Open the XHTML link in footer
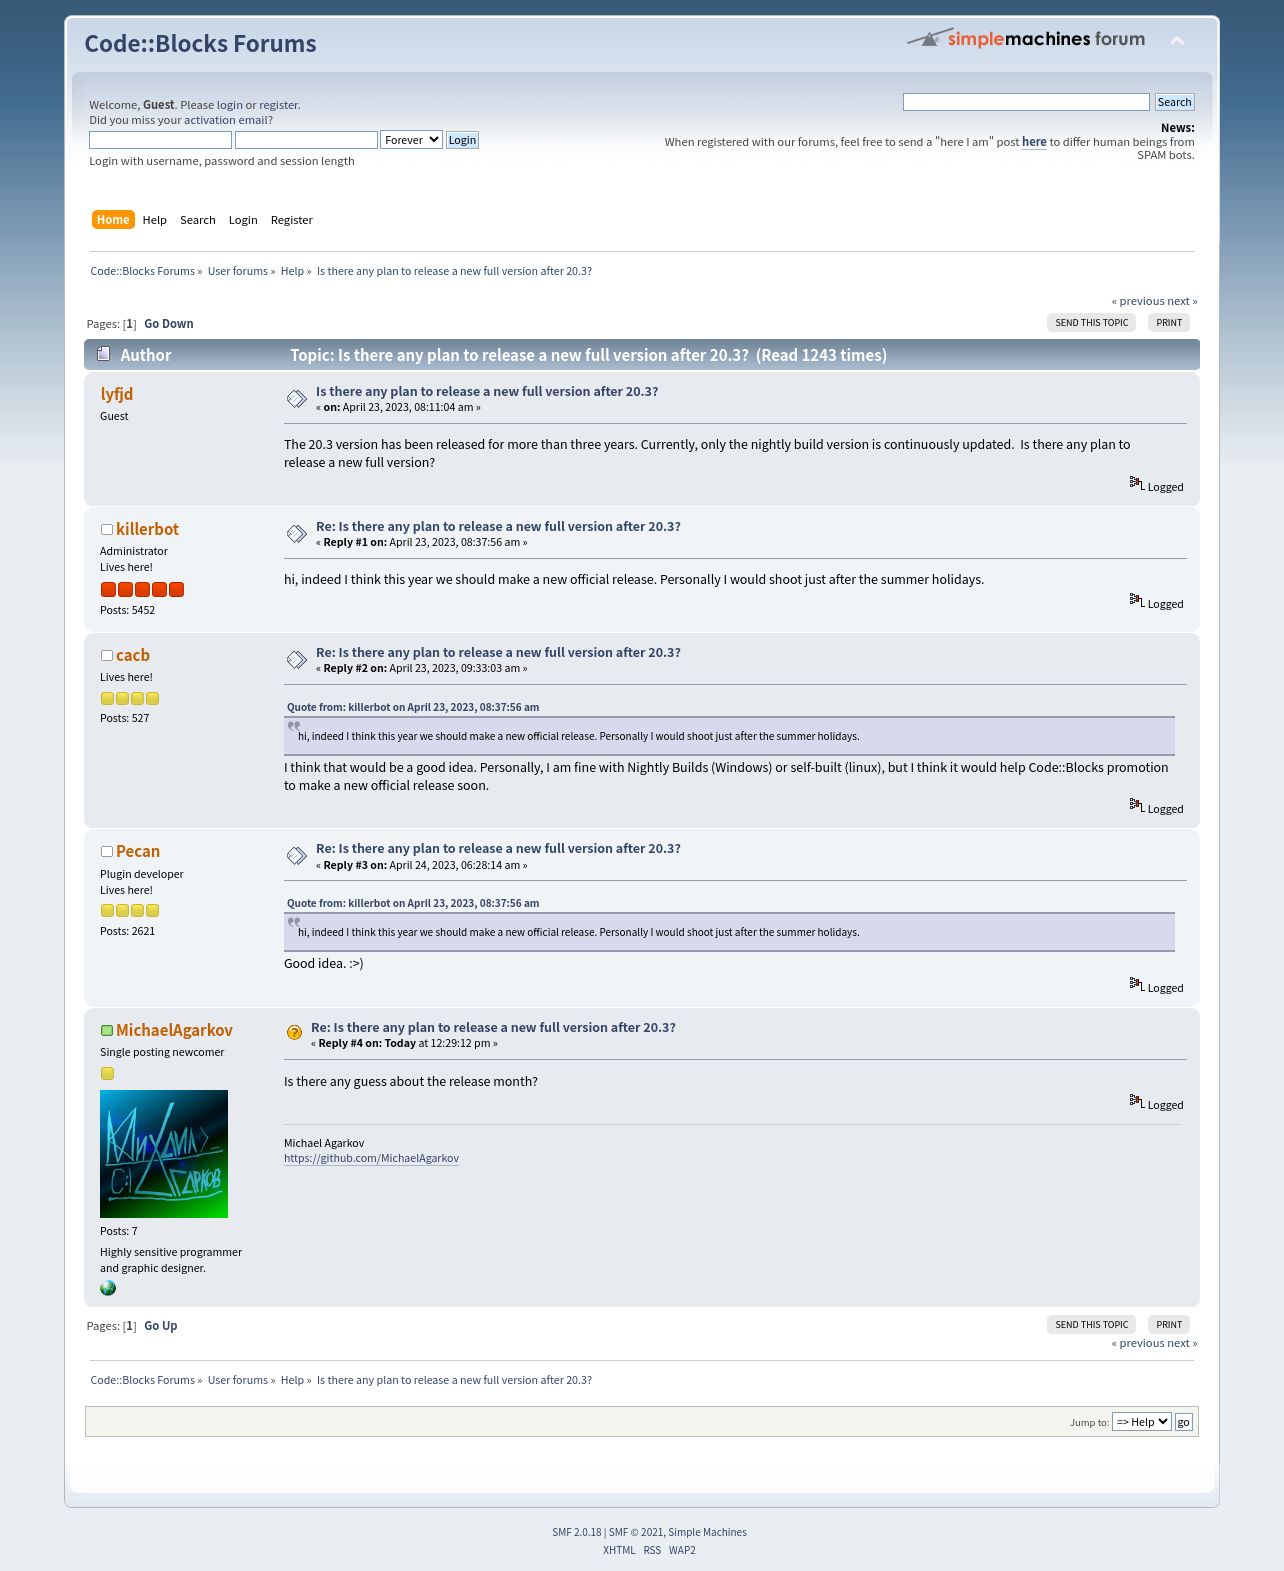This screenshot has height=1571, width=1284. tap(619, 1550)
